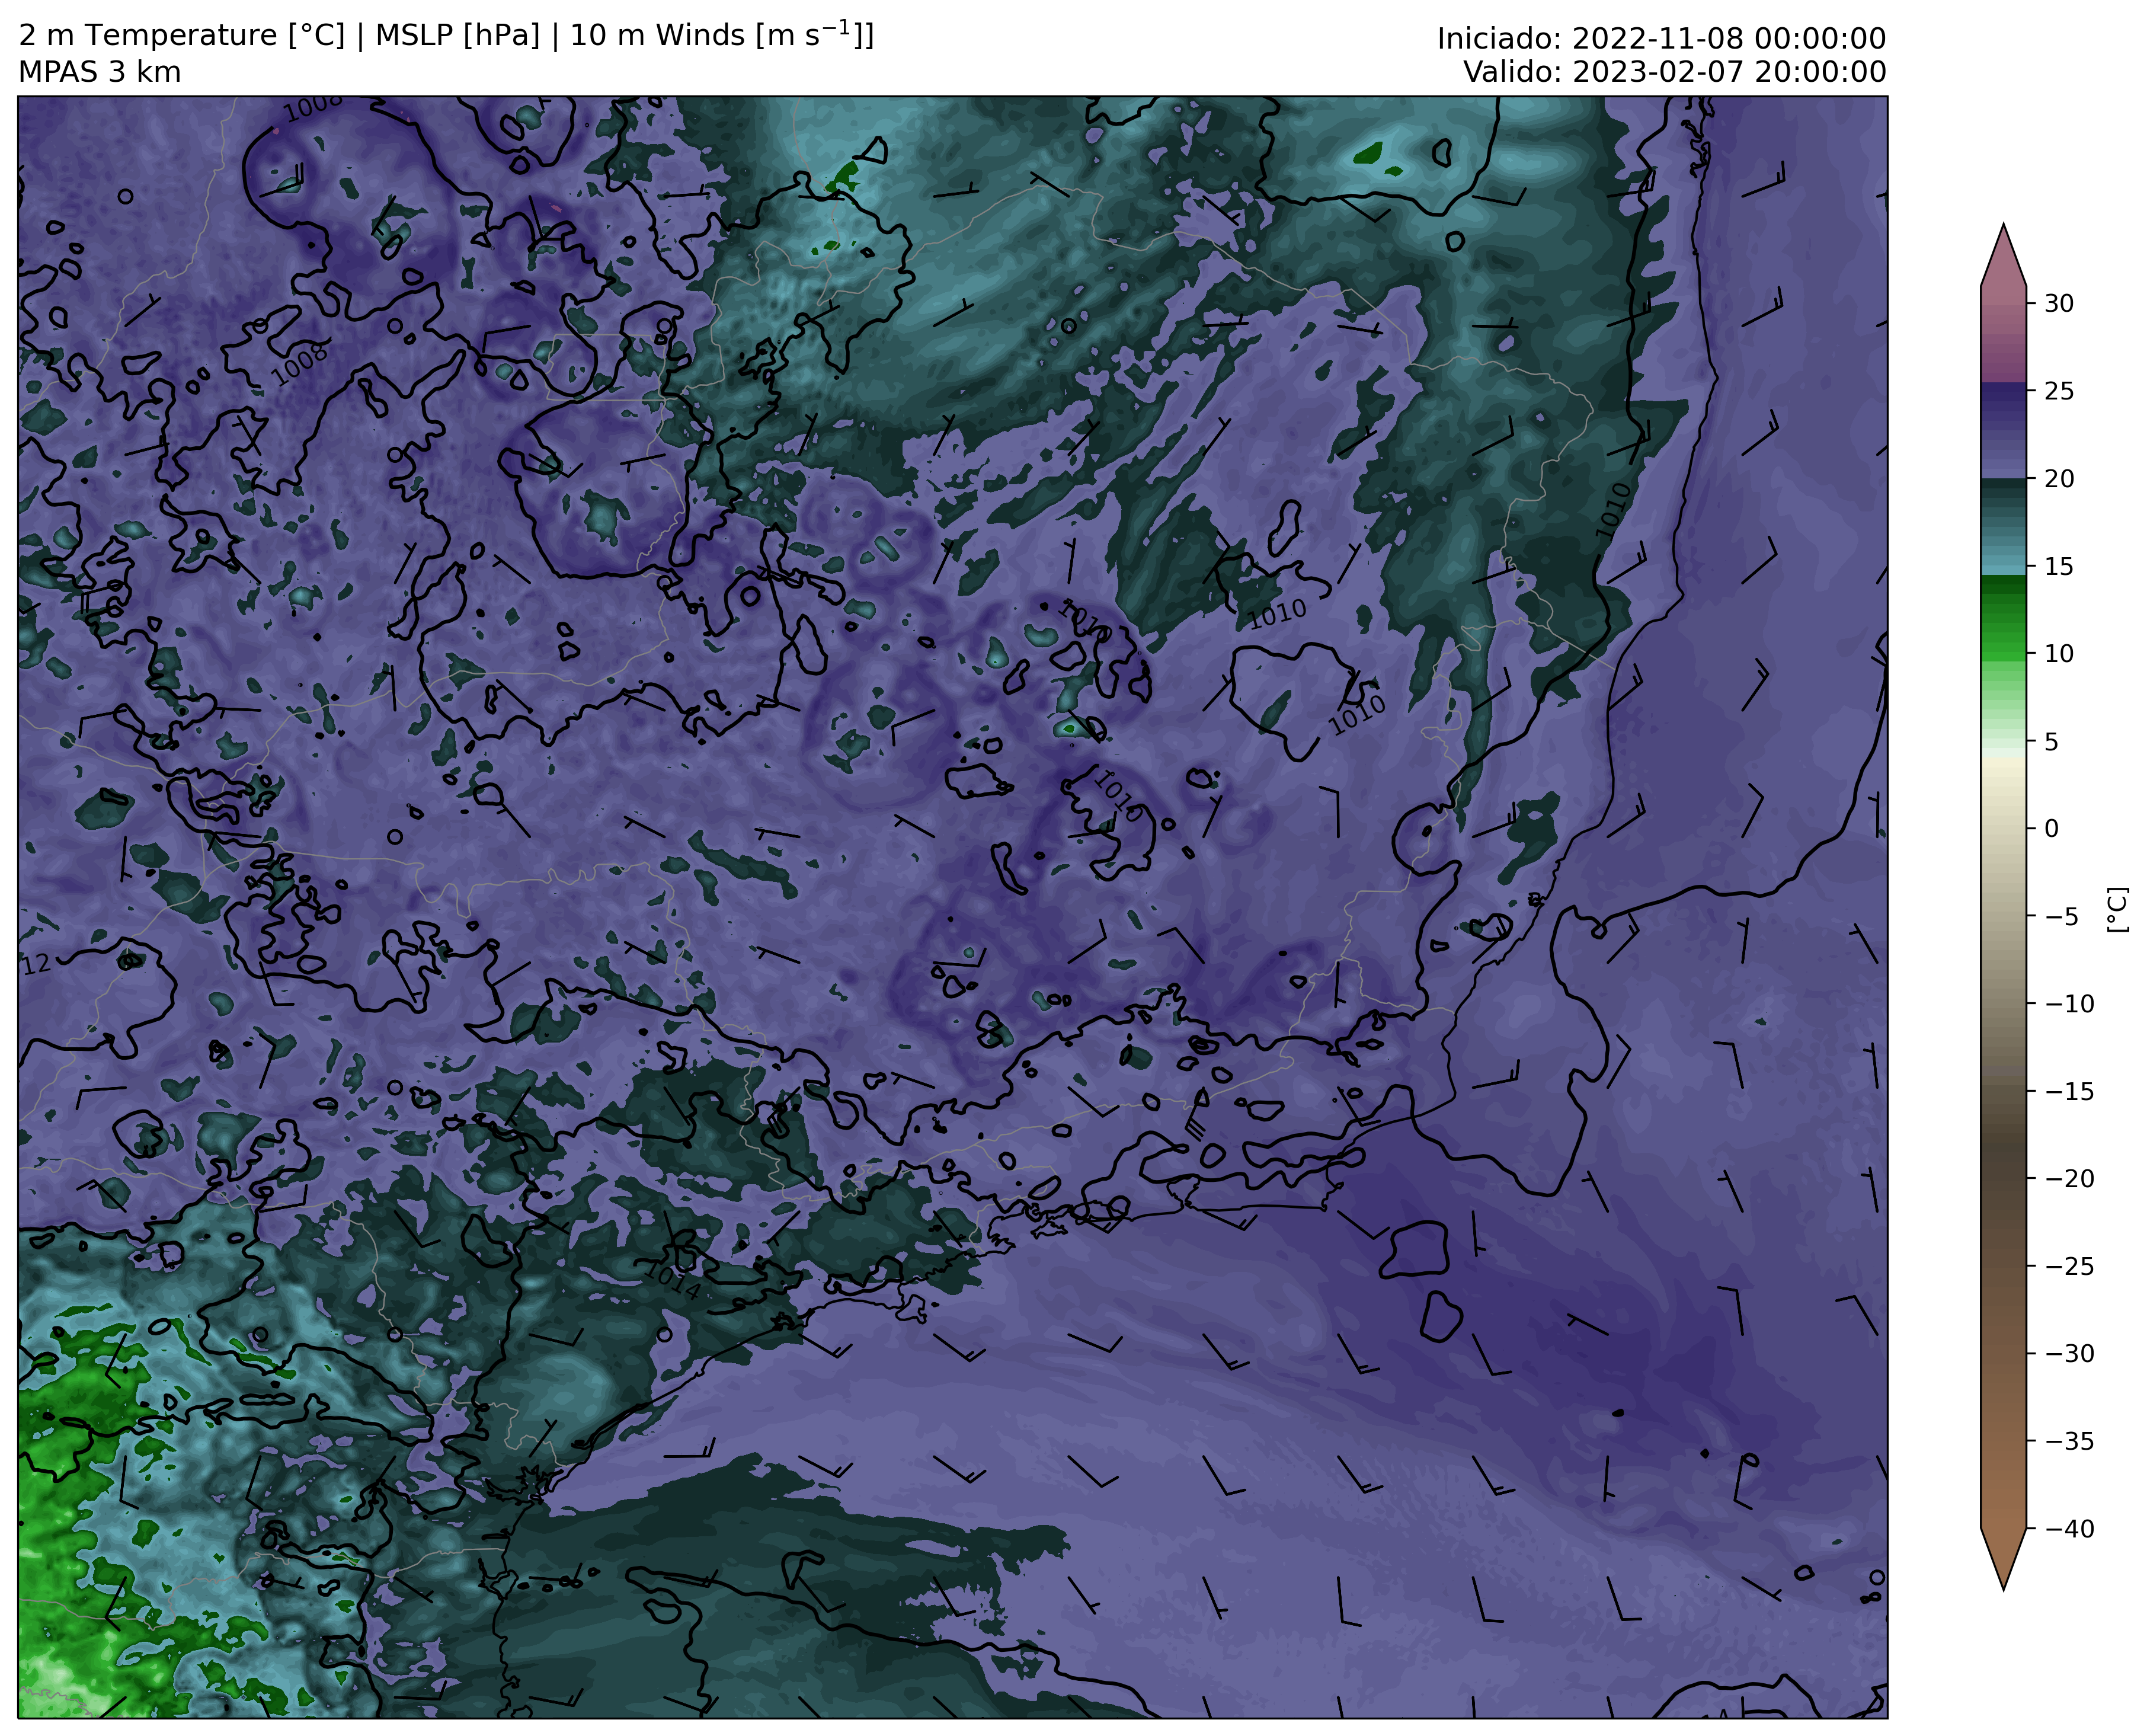Click the colorbar tick label 20
Screen dimensions: 2147x1736
[x=2058, y=479]
